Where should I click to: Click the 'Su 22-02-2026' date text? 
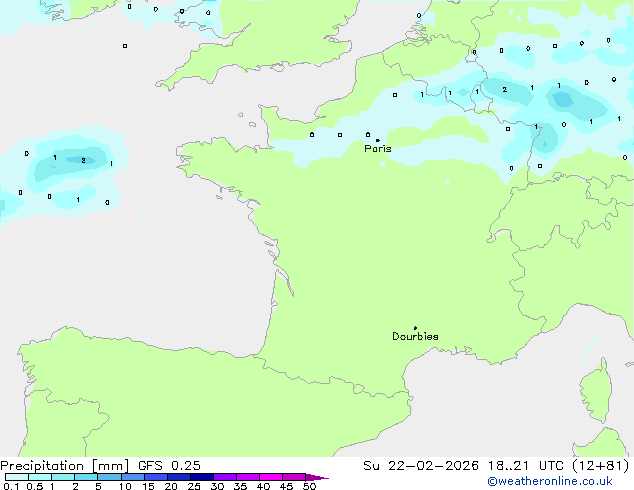tap(421, 466)
